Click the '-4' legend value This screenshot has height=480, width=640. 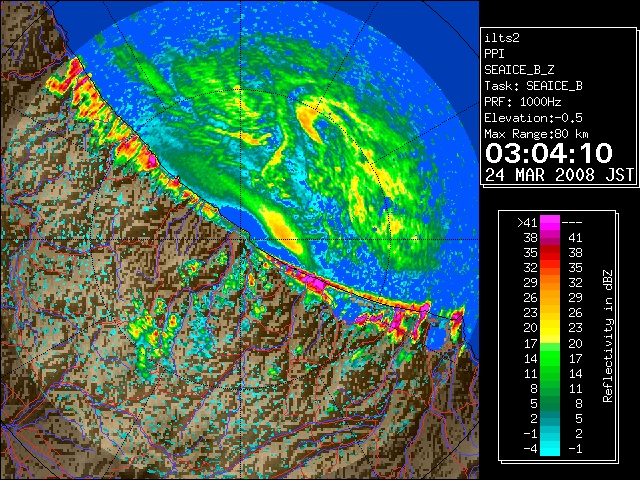[530, 449]
